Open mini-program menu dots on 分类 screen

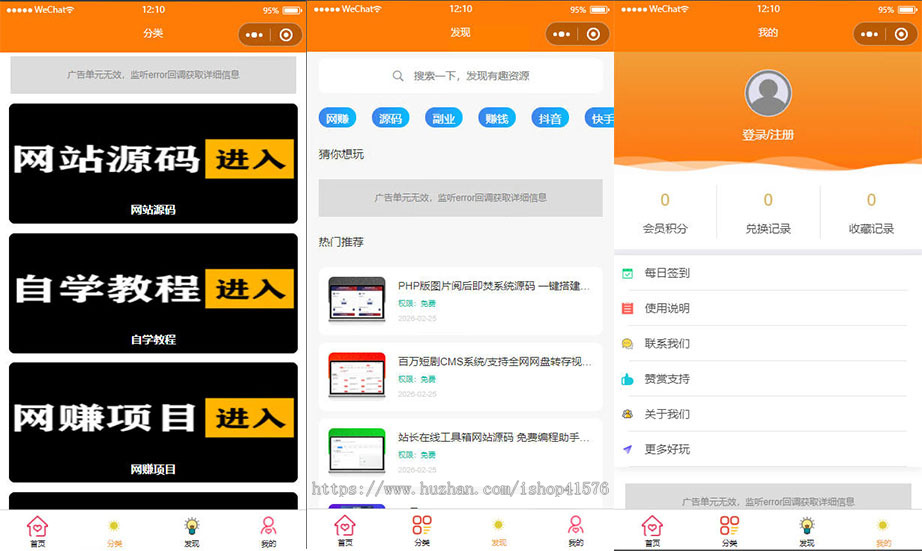click(254, 35)
